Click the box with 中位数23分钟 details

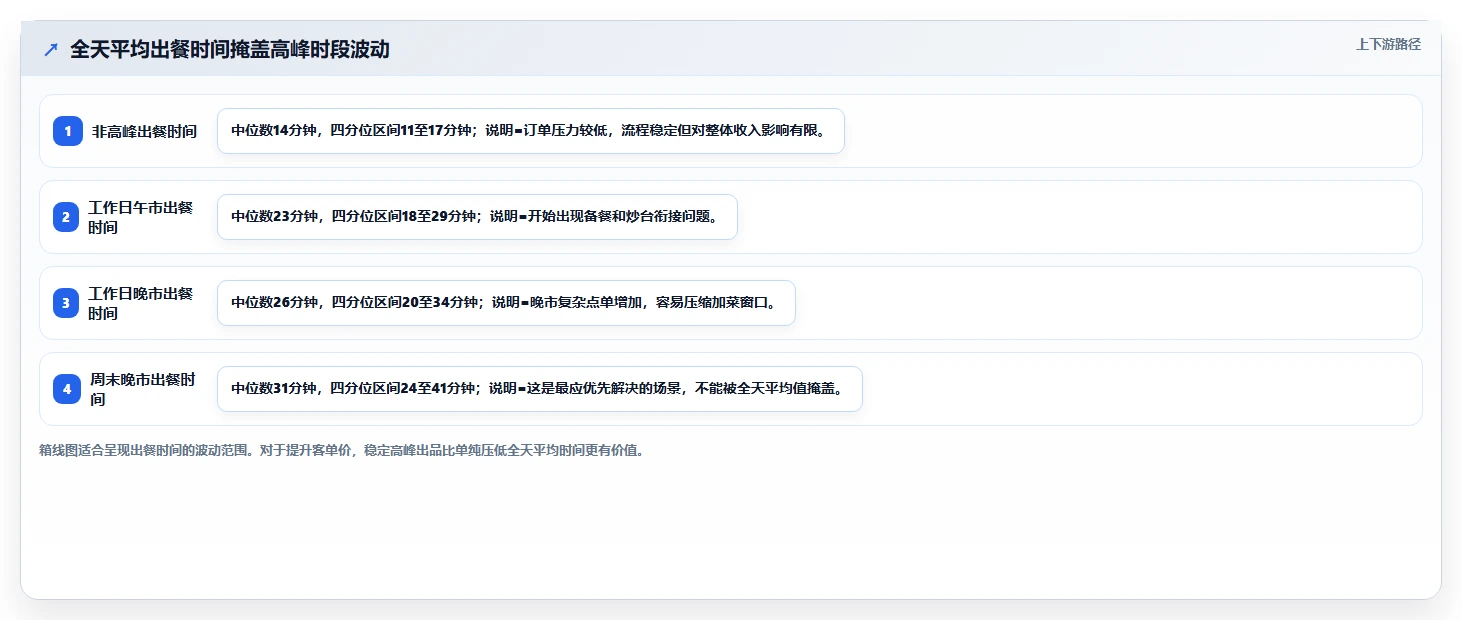[477, 217]
